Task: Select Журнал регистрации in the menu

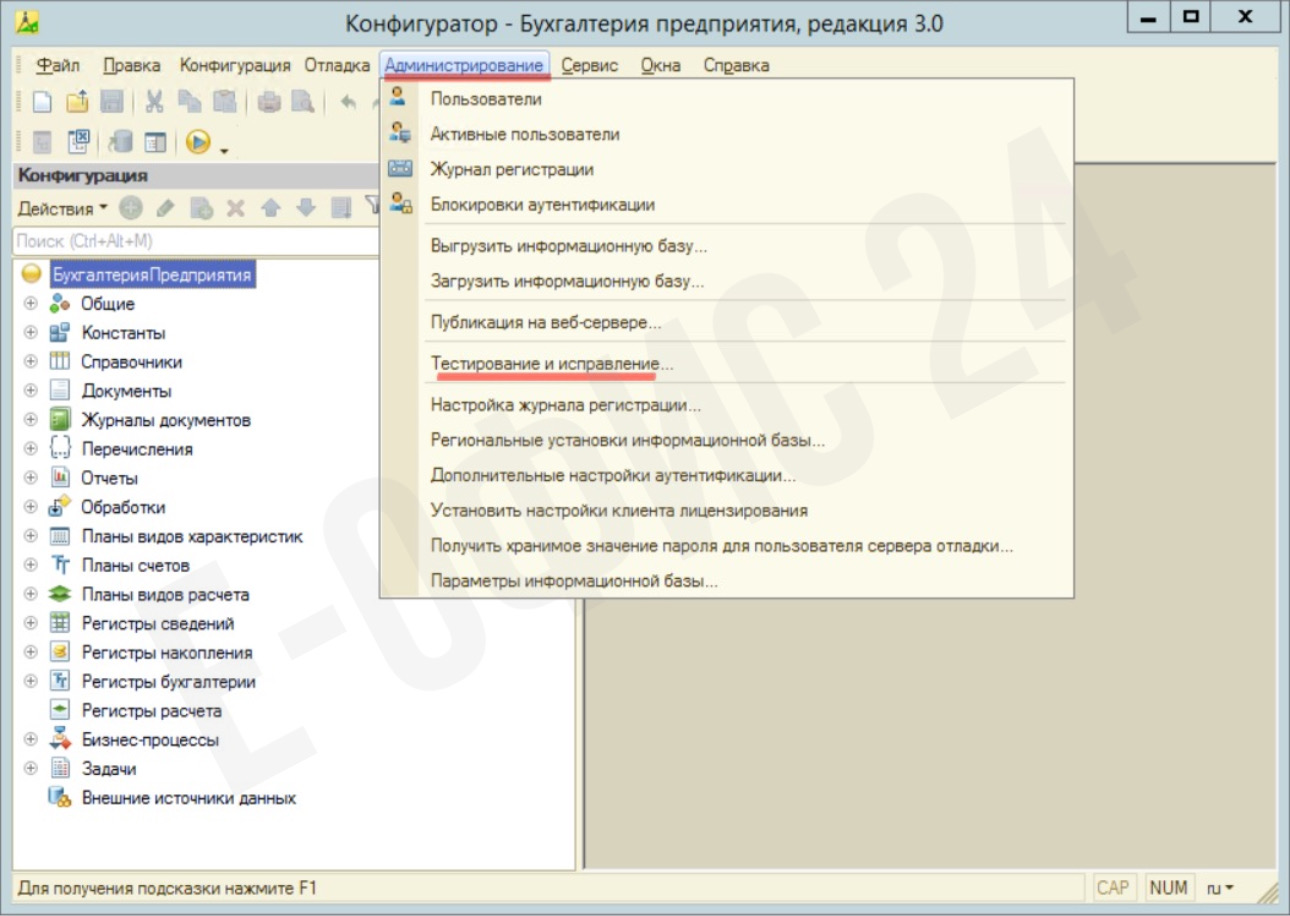Action: [511, 170]
